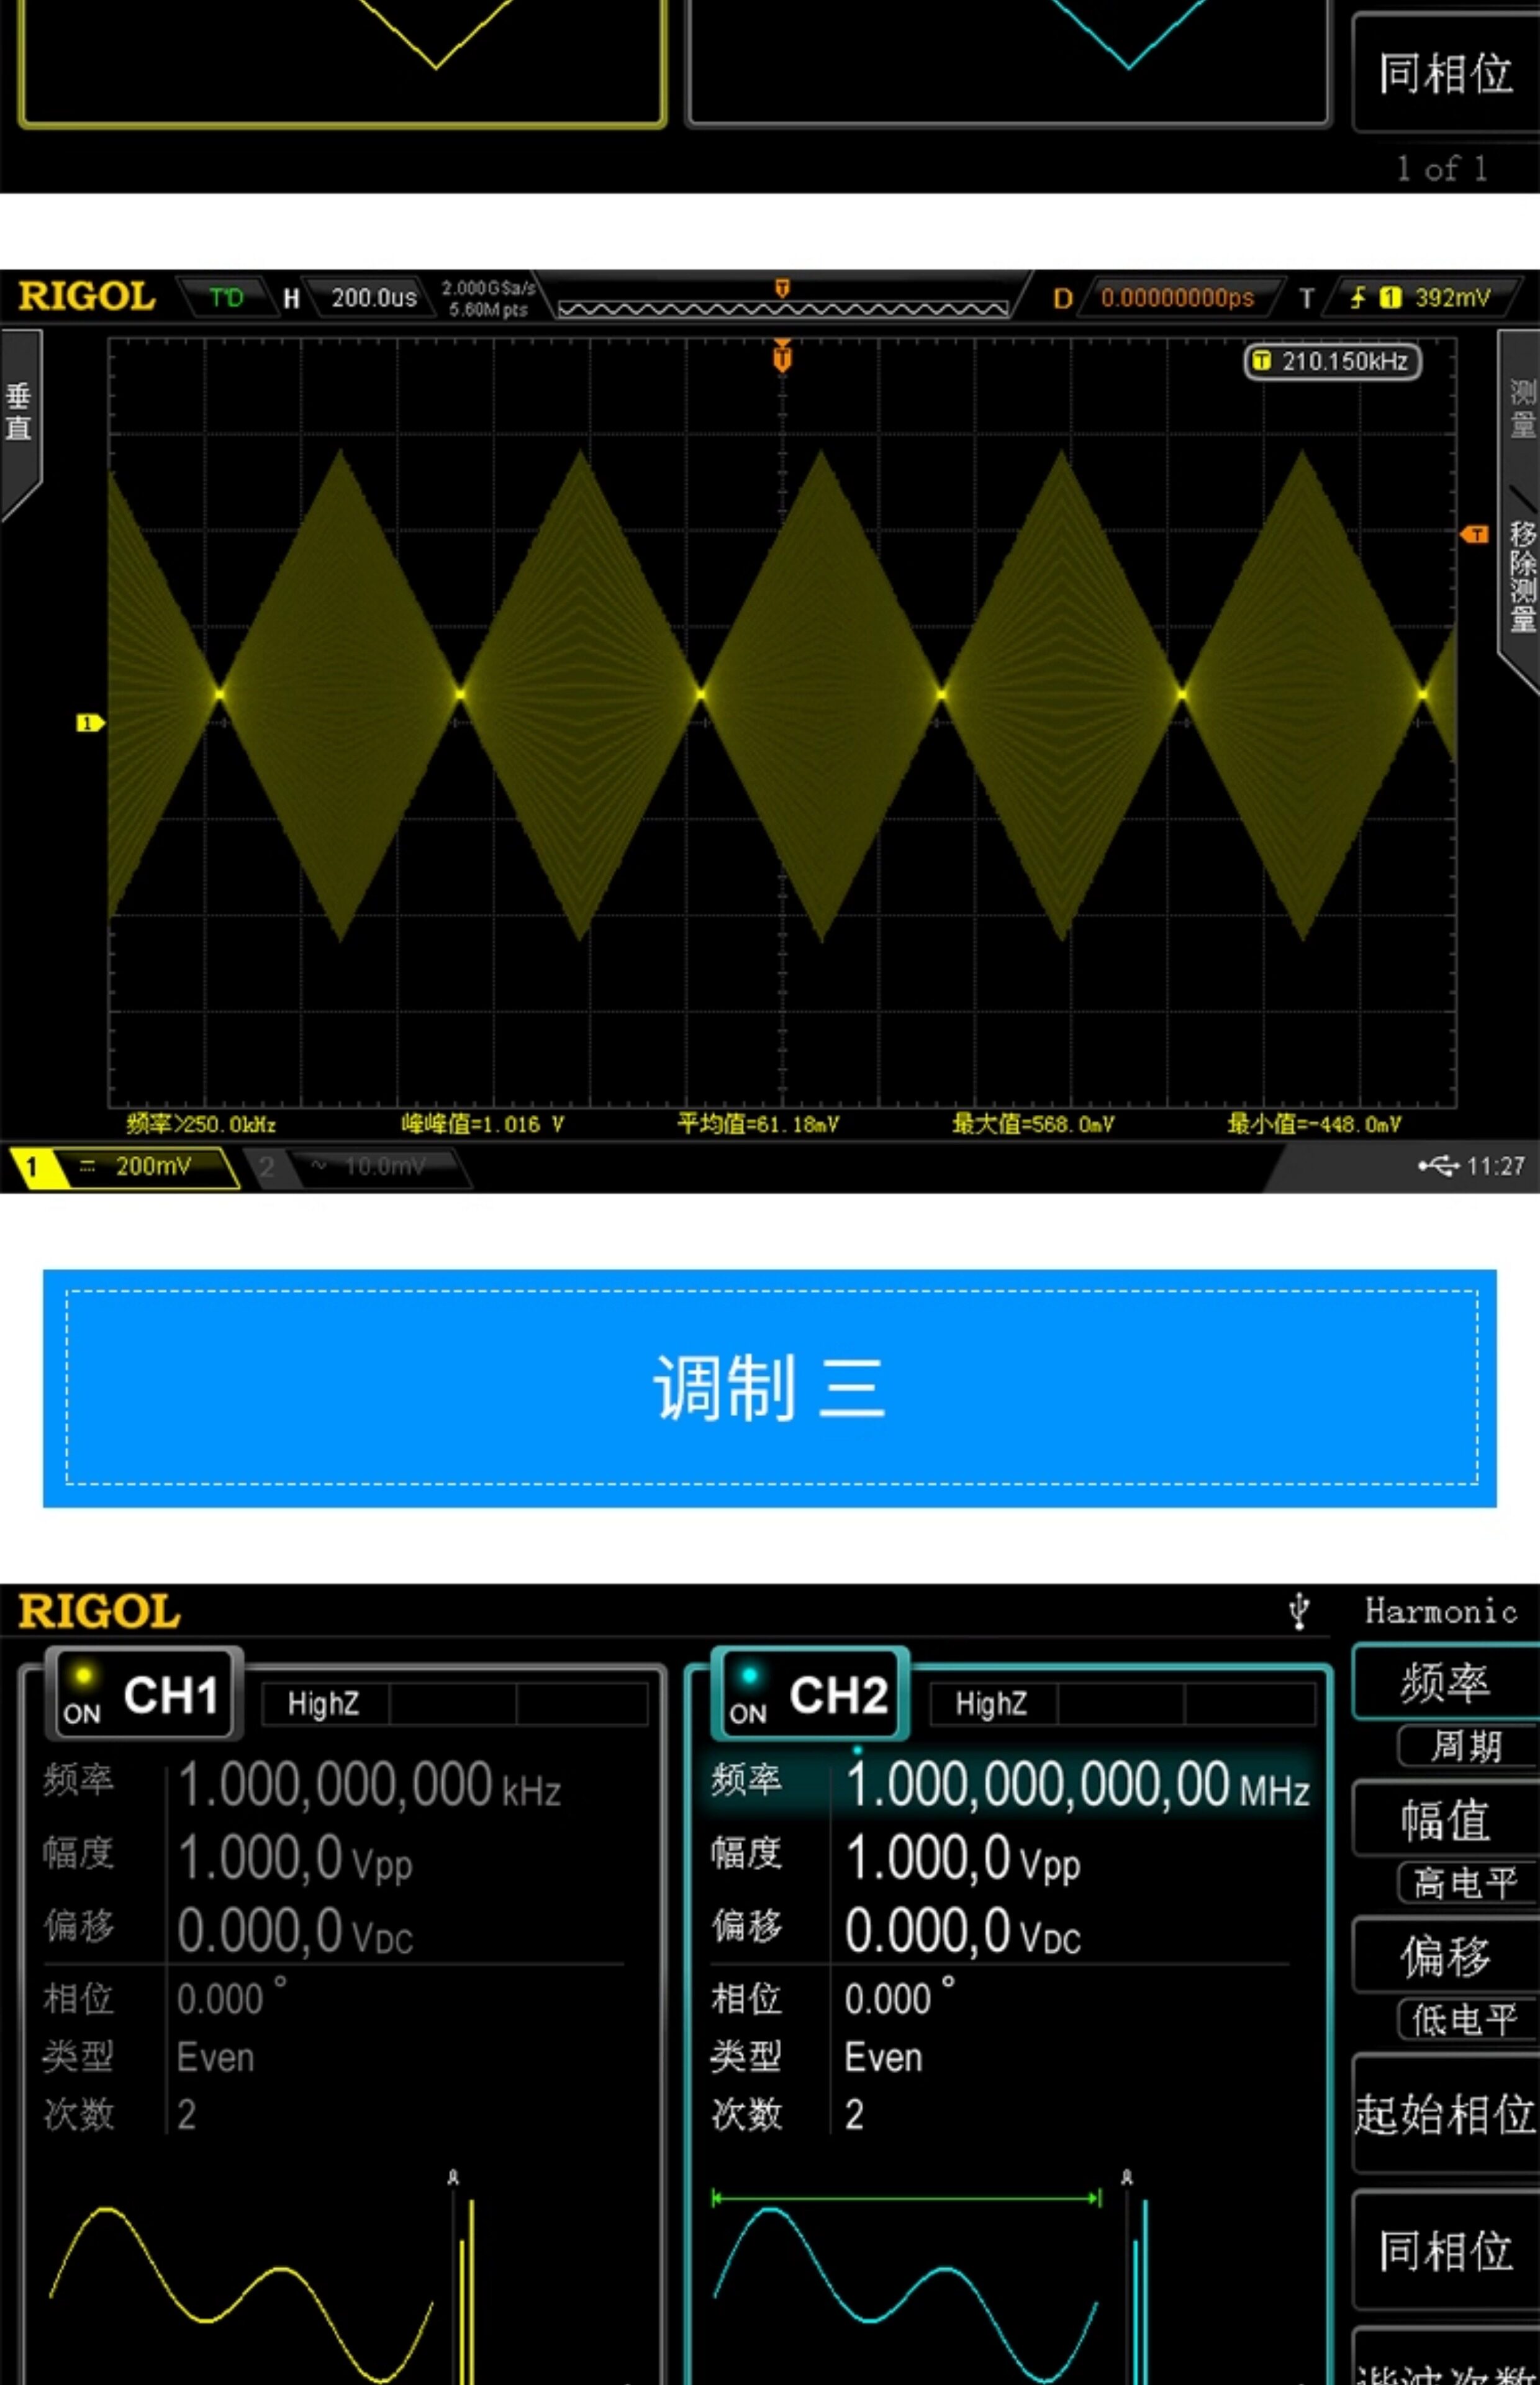1540x2385 pixels.
Task: Select the 幅值 softkey in the Harmonic menu
Action: [x=1446, y=1819]
